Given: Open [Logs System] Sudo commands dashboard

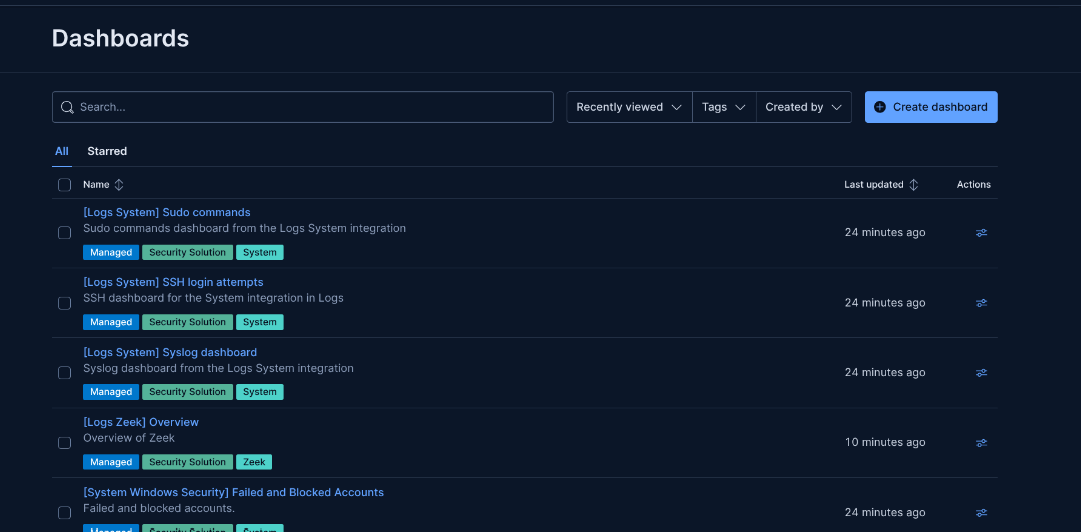Looking at the screenshot, I should coord(167,212).
